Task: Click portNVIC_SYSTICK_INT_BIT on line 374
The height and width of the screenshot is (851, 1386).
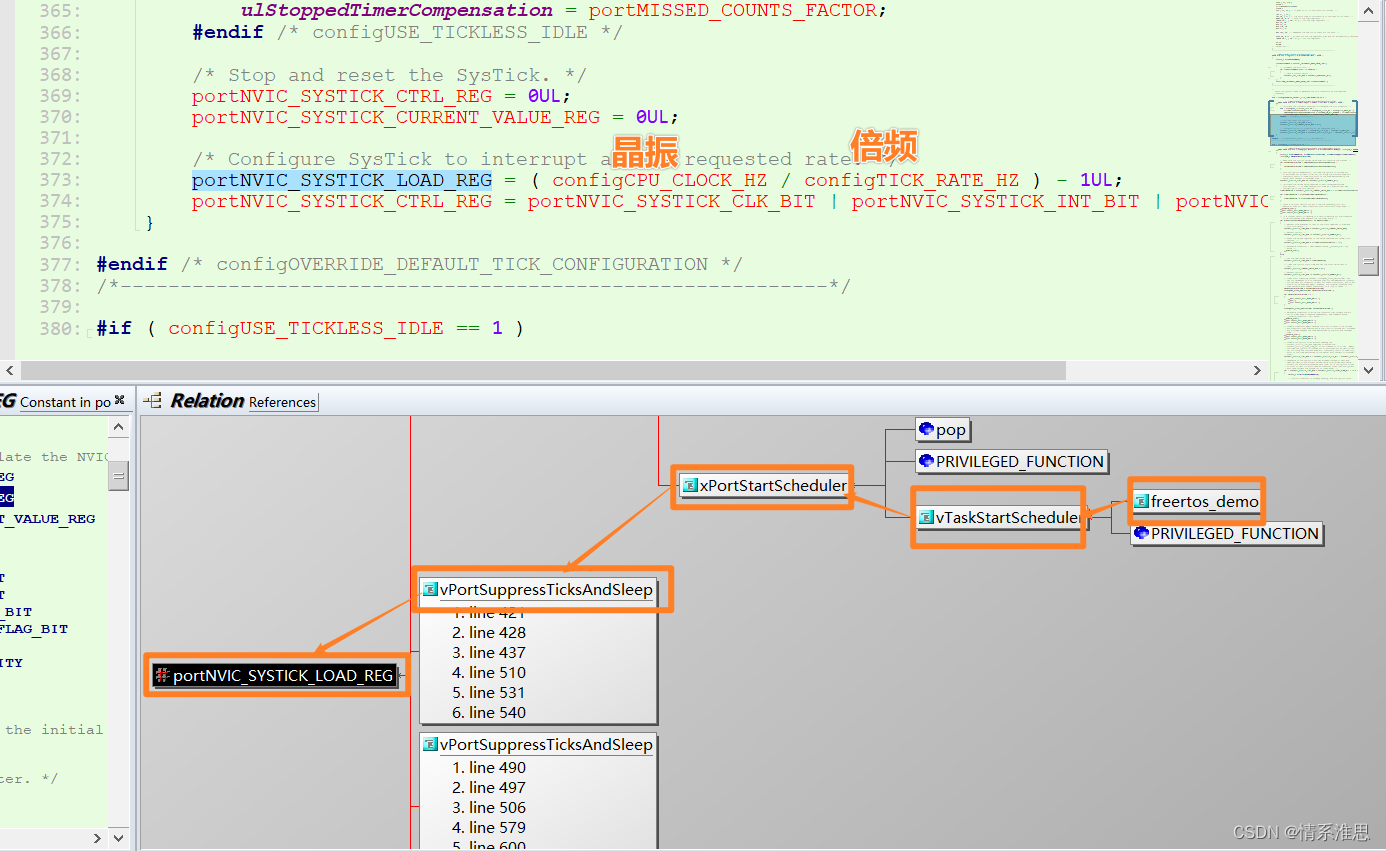Action: [996, 201]
